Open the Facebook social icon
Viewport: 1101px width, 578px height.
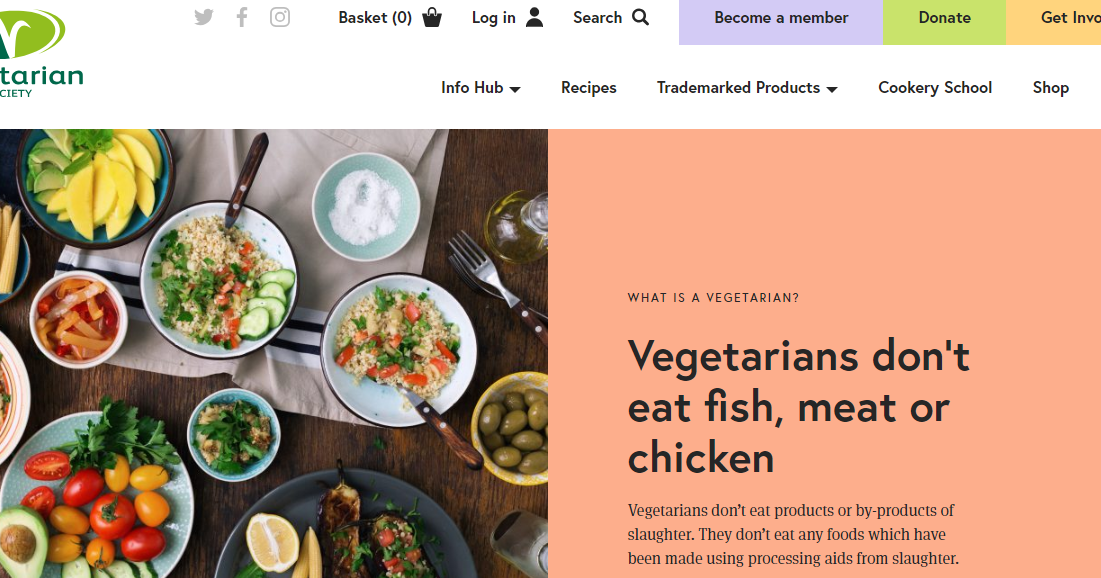(241, 16)
